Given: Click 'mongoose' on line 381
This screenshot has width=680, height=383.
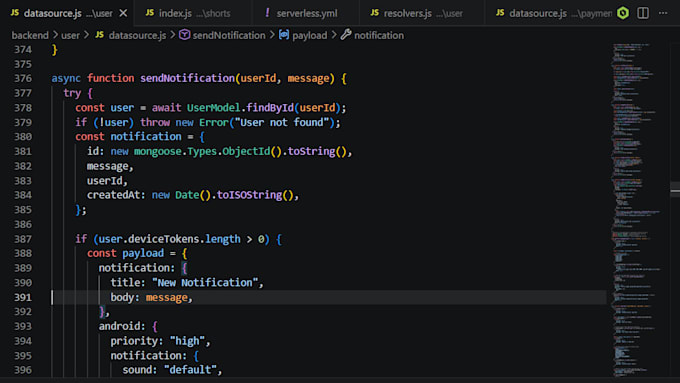Looking at the screenshot, I should pyautogui.click(x=158, y=151).
